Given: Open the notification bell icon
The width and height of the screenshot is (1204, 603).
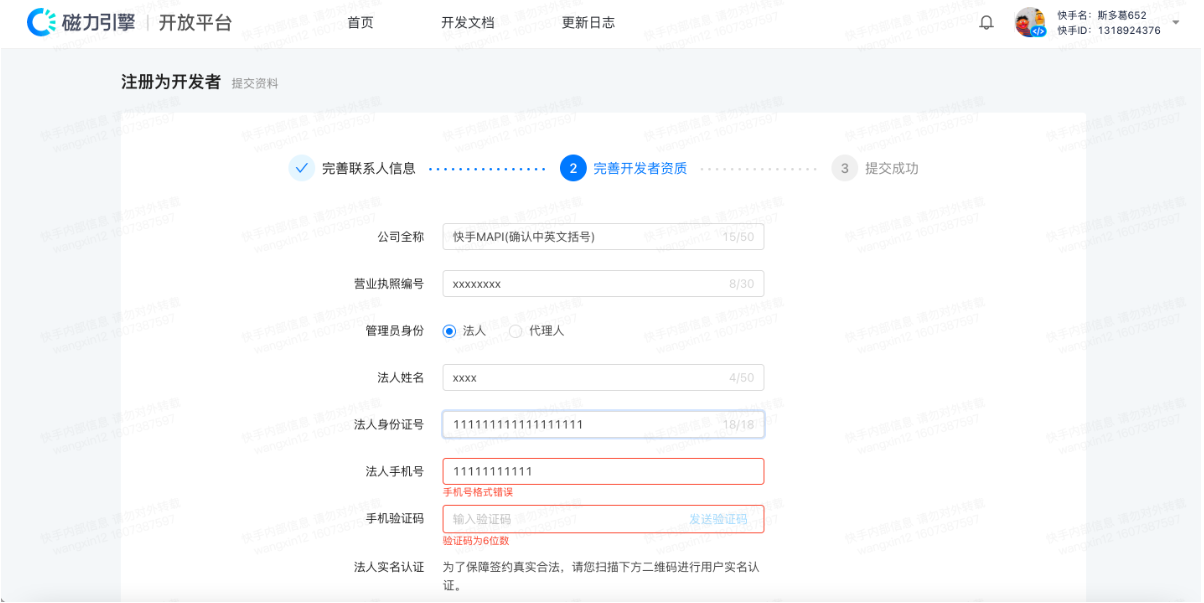Looking at the screenshot, I should [x=986, y=22].
